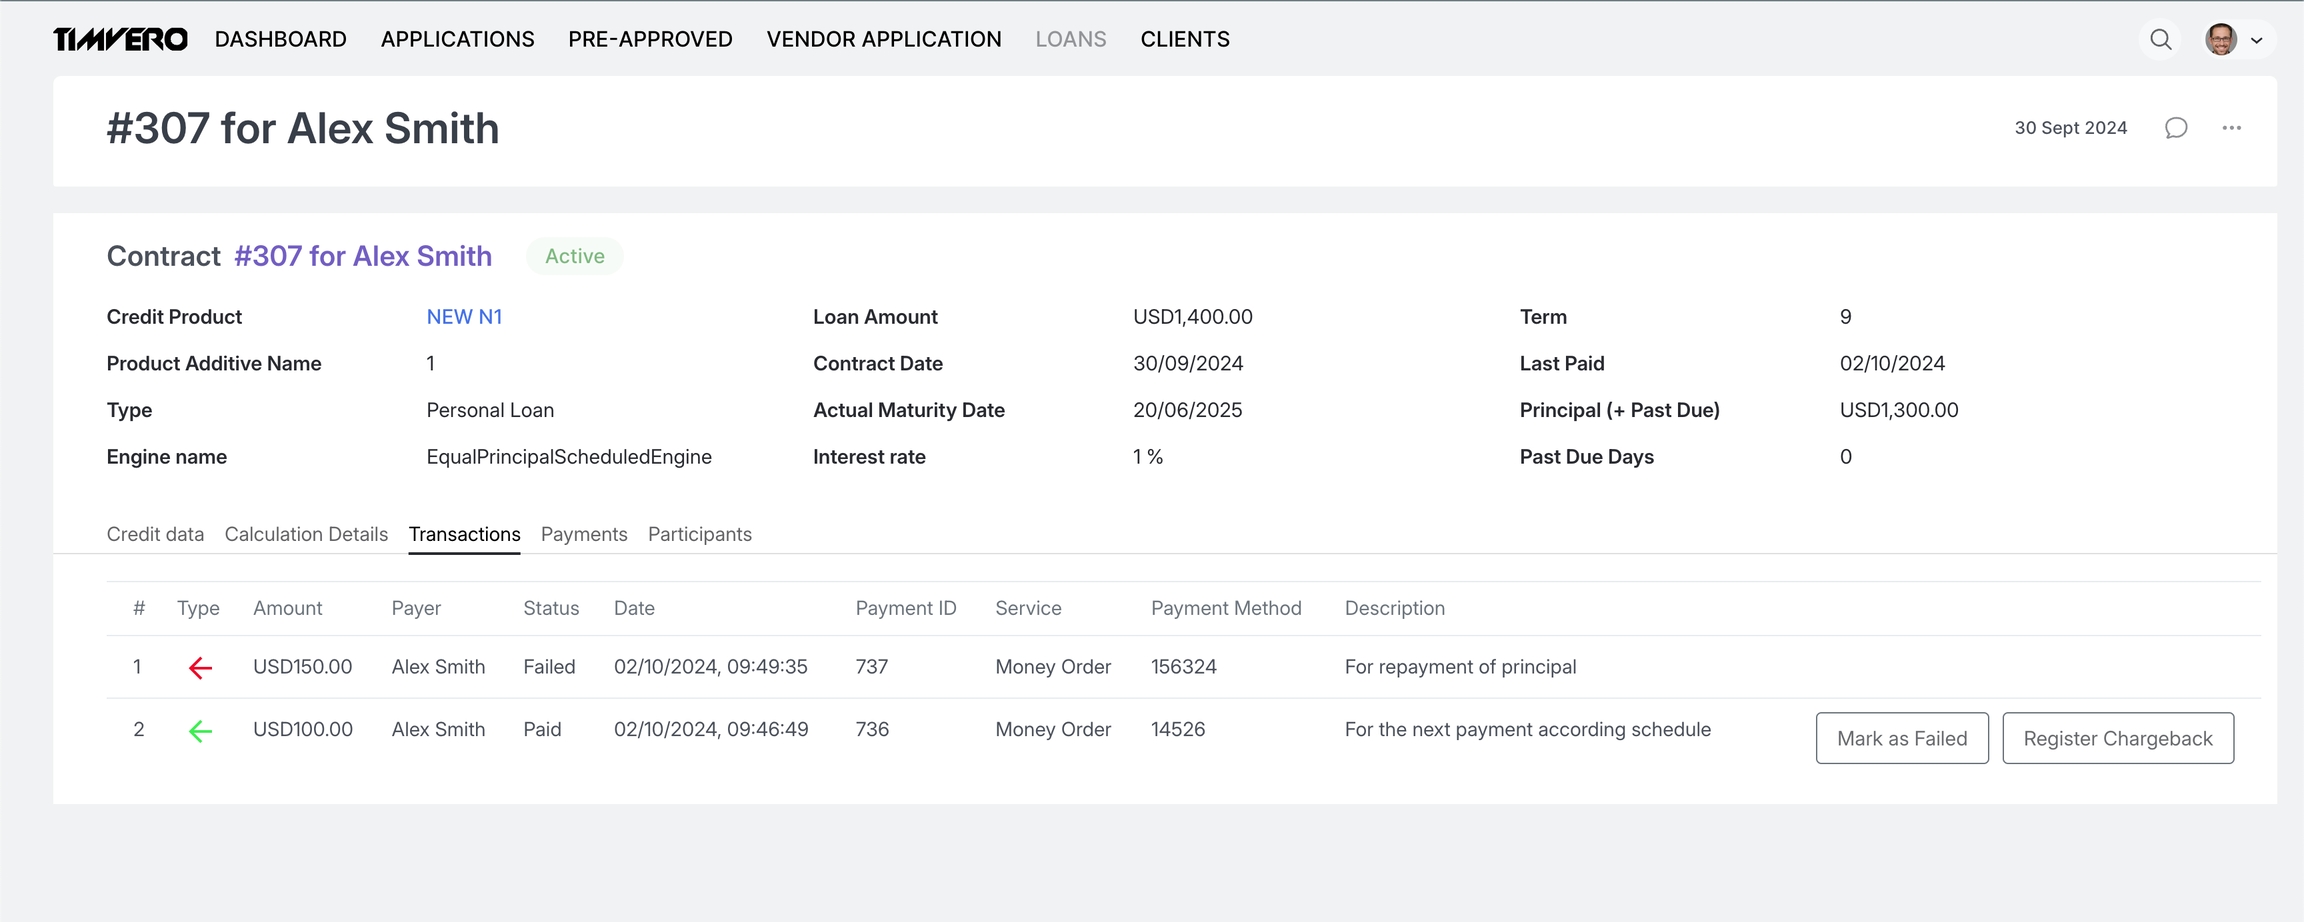The image size is (2304, 922).
Task: Go to the Dashboard menu
Action: point(280,39)
